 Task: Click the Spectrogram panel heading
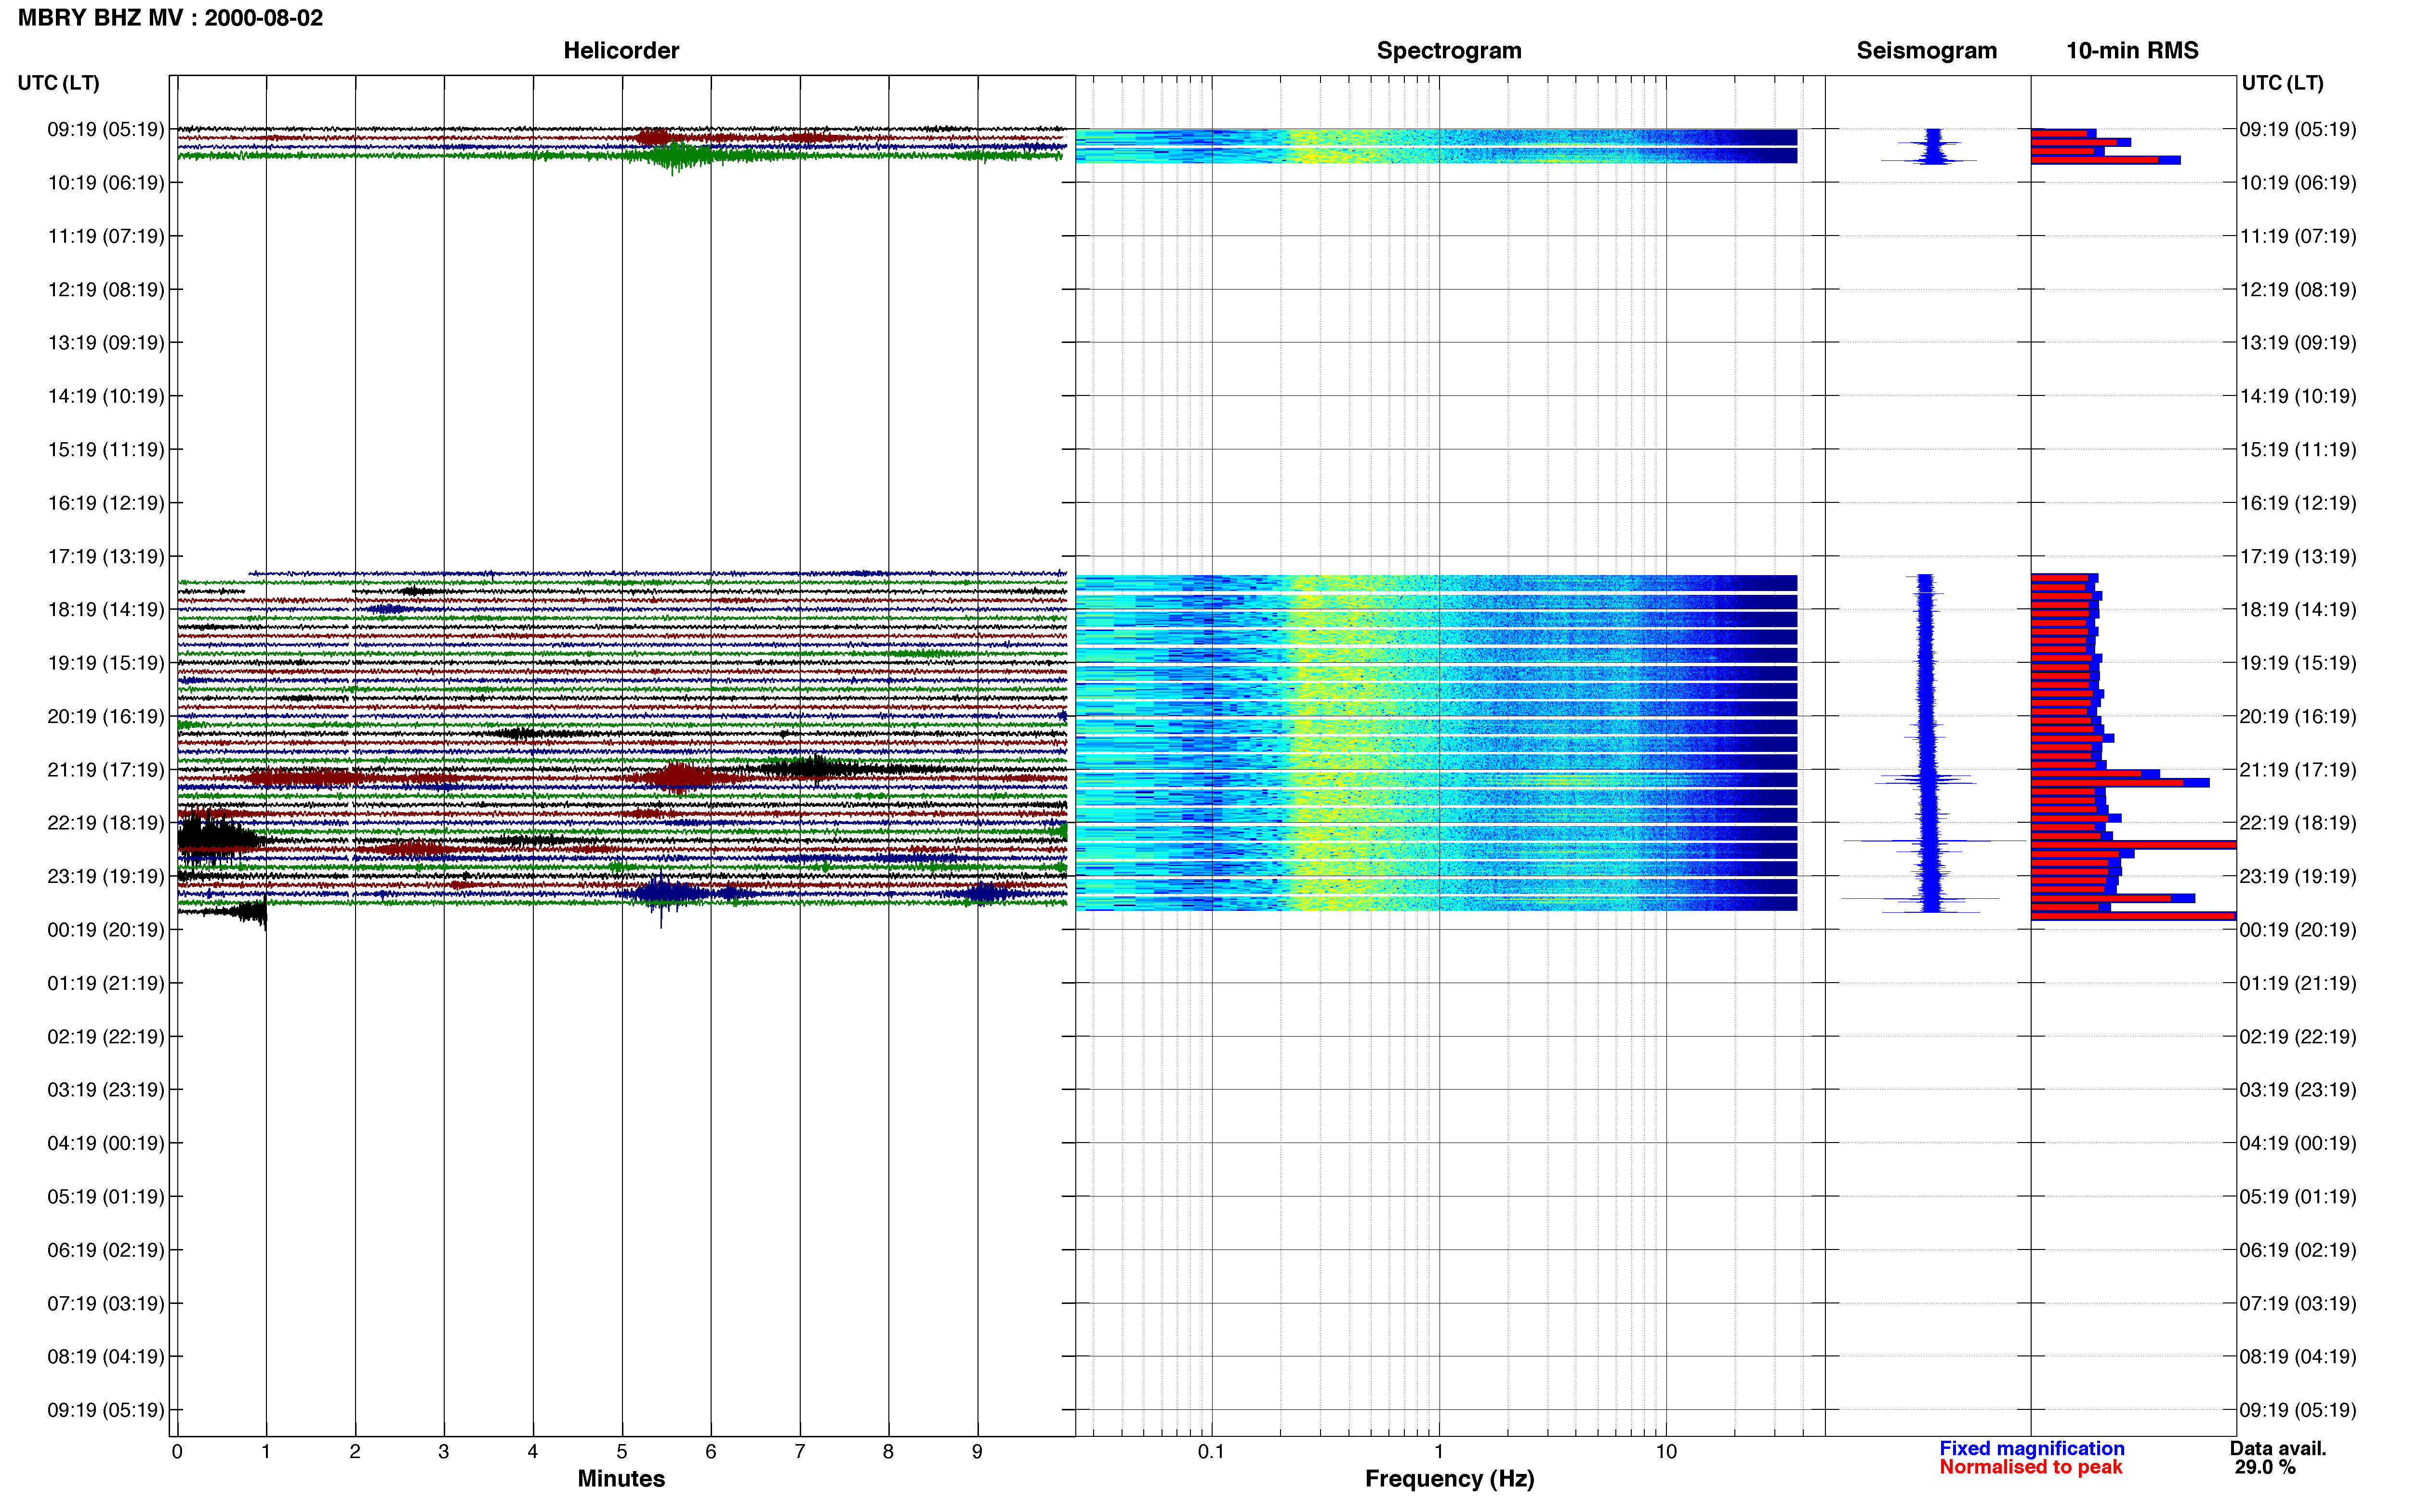click(1449, 50)
